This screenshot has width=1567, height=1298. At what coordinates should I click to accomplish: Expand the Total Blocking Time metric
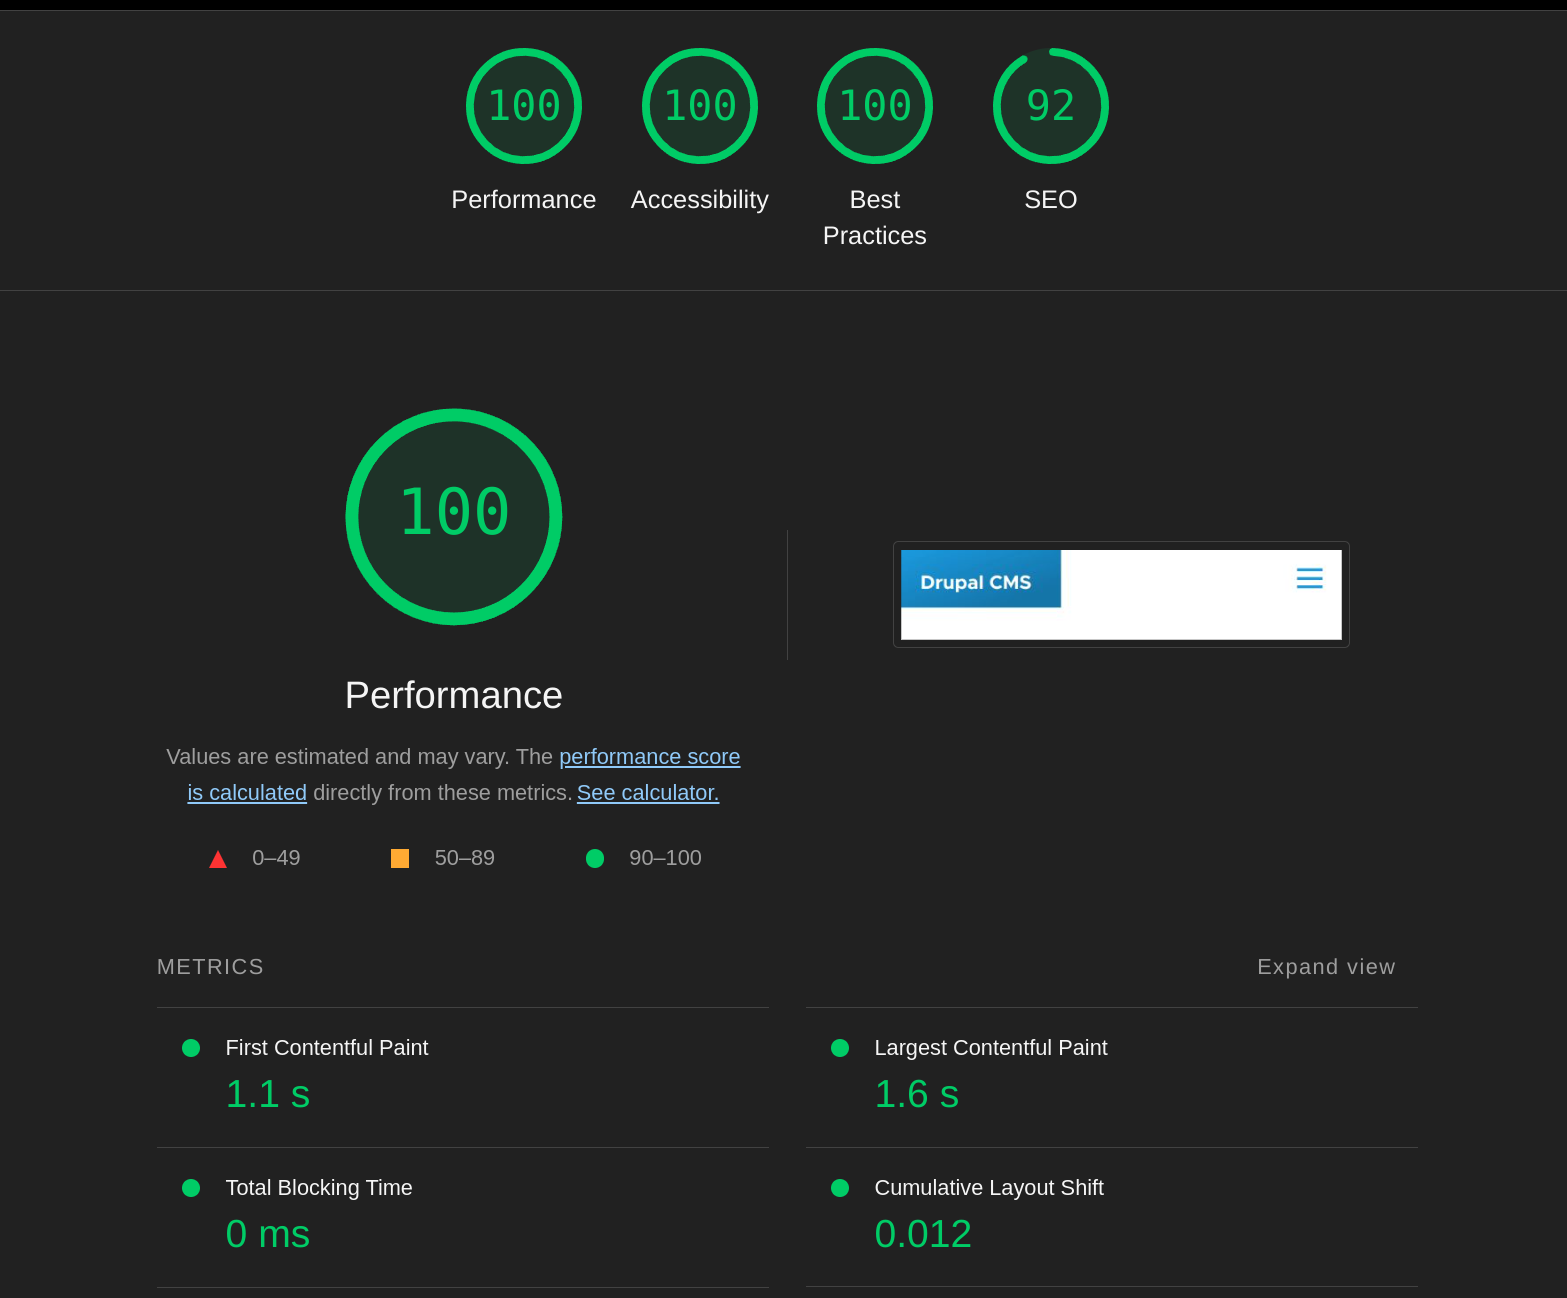point(318,1188)
